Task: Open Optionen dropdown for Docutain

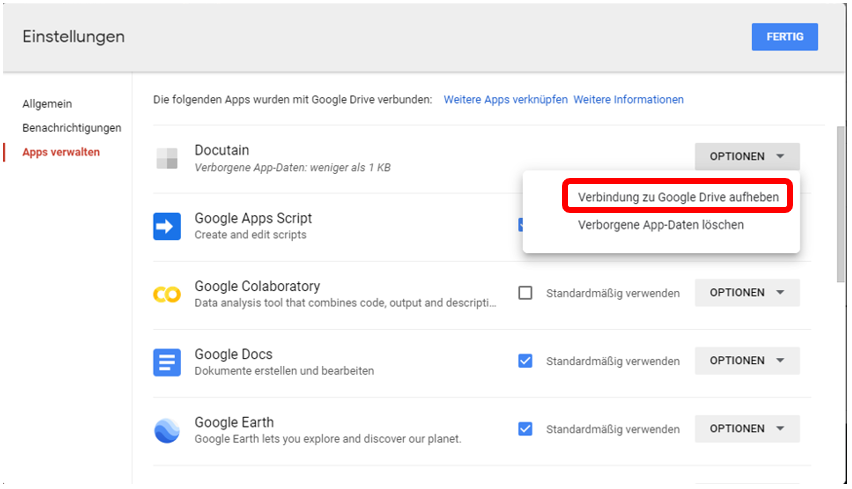Action: (x=747, y=156)
